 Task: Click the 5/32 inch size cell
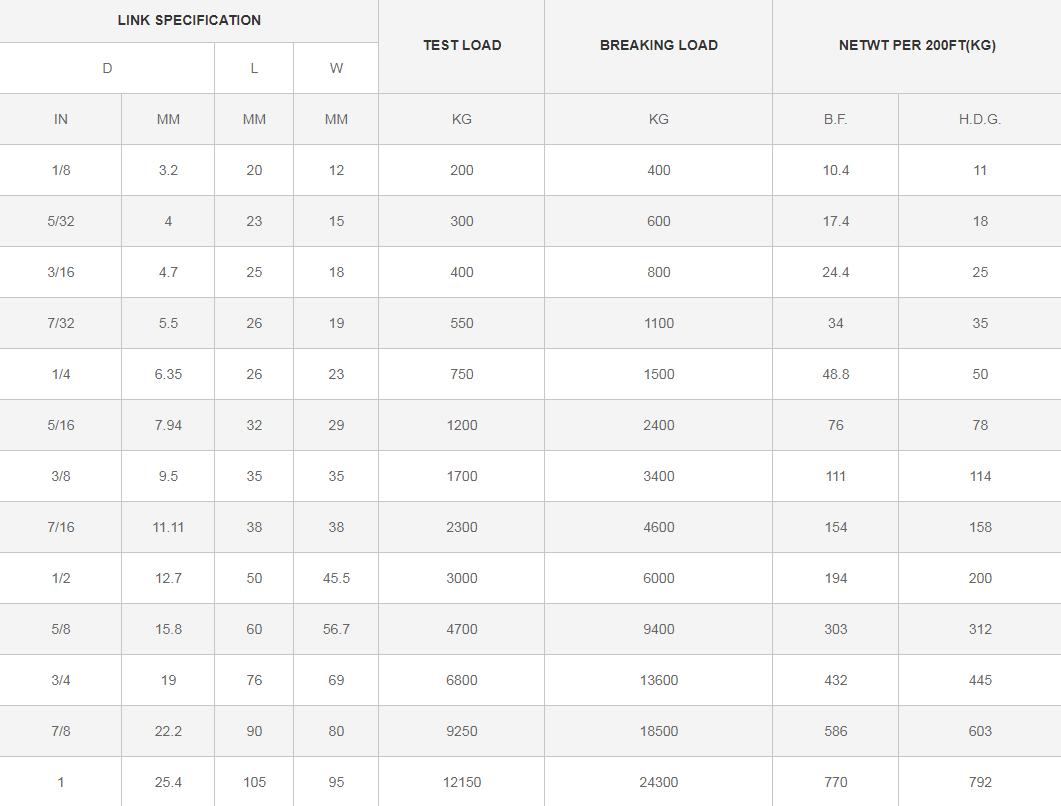coord(61,221)
